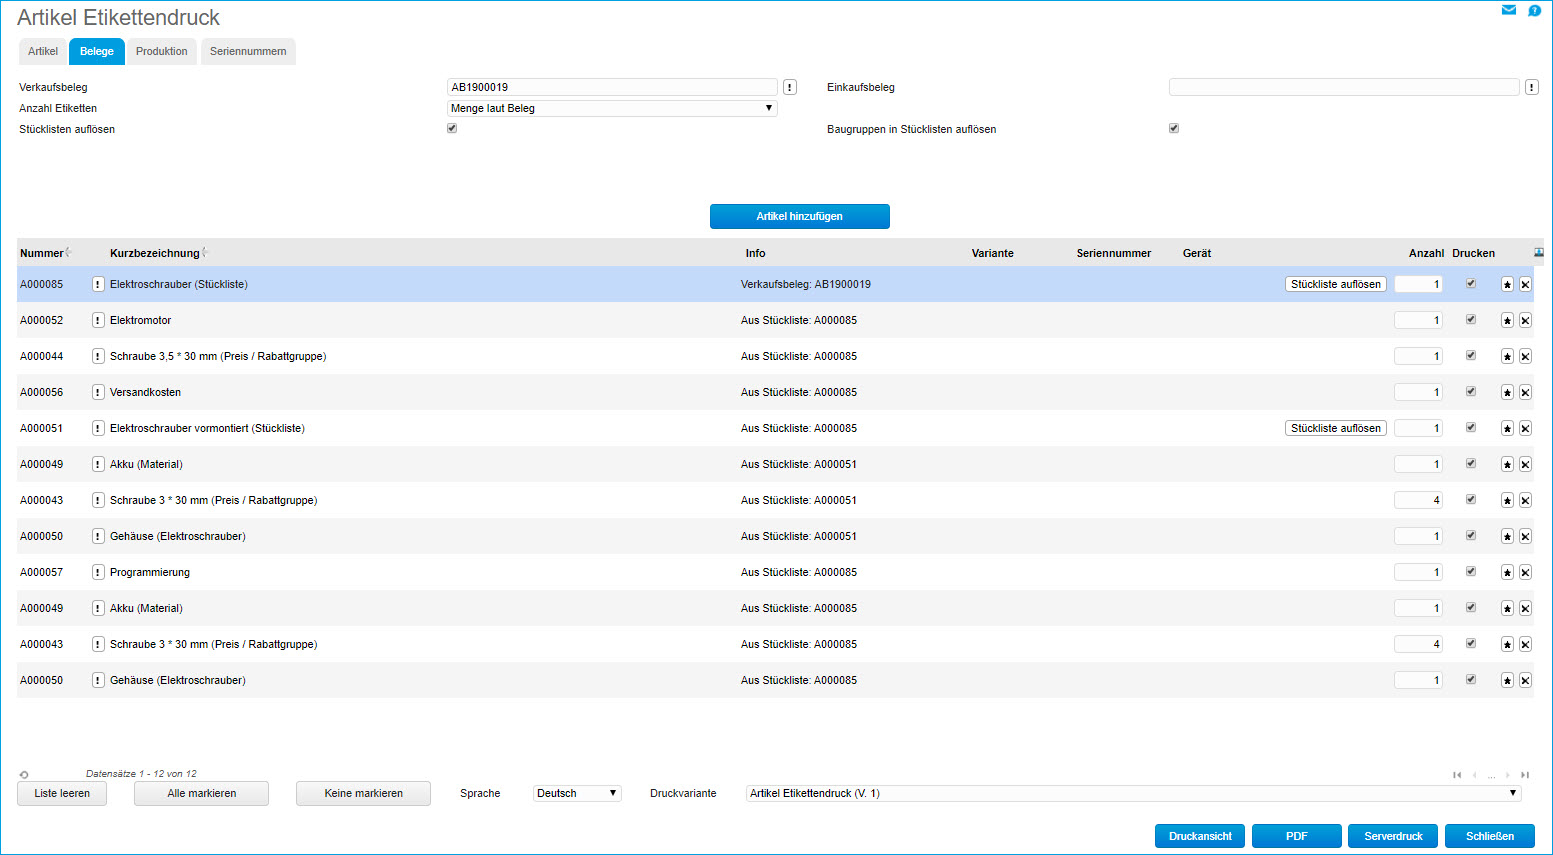The width and height of the screenshot is (1553, 855).
Task: Open info icon for Schraube 3,5 * 30 mm row
Action: 98,356
